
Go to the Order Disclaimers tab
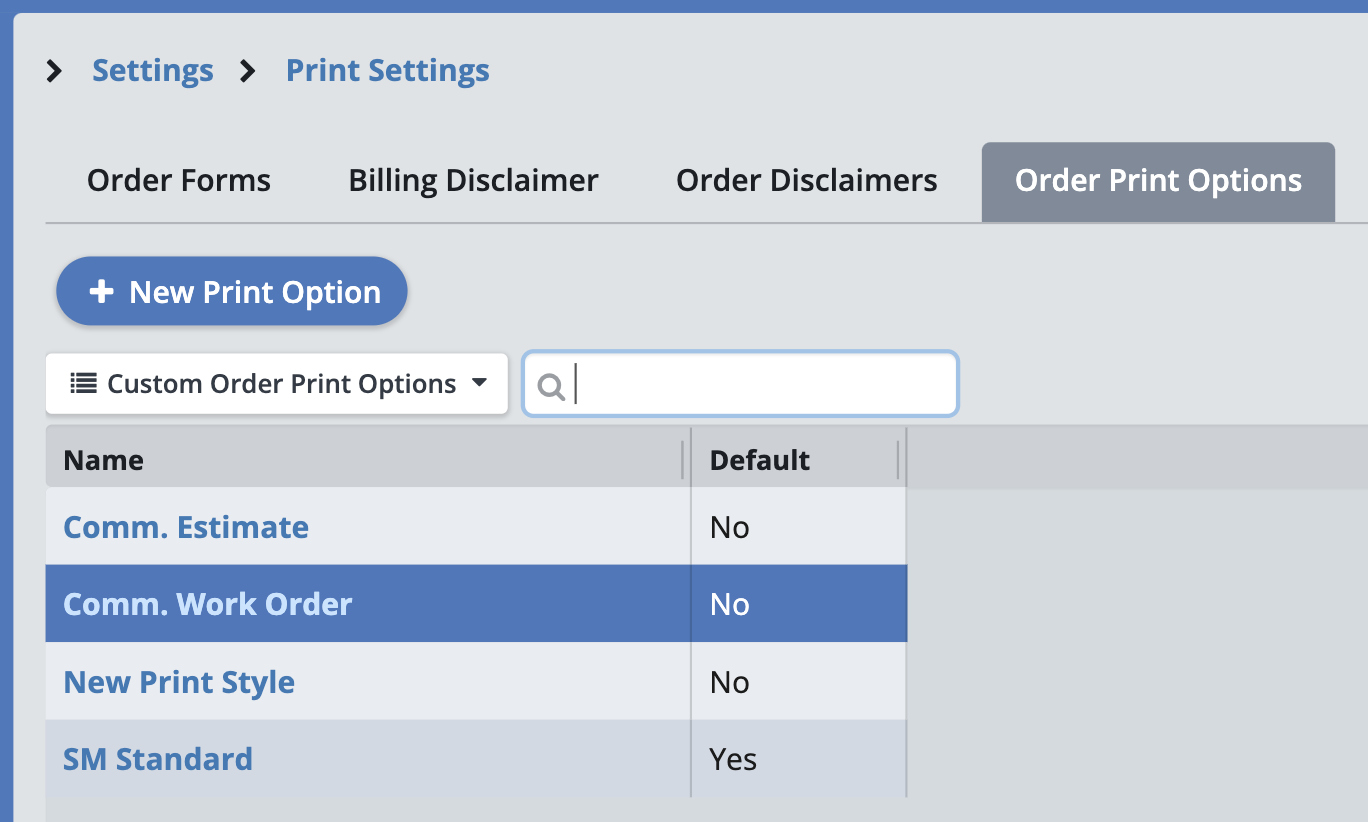point(806,181)
